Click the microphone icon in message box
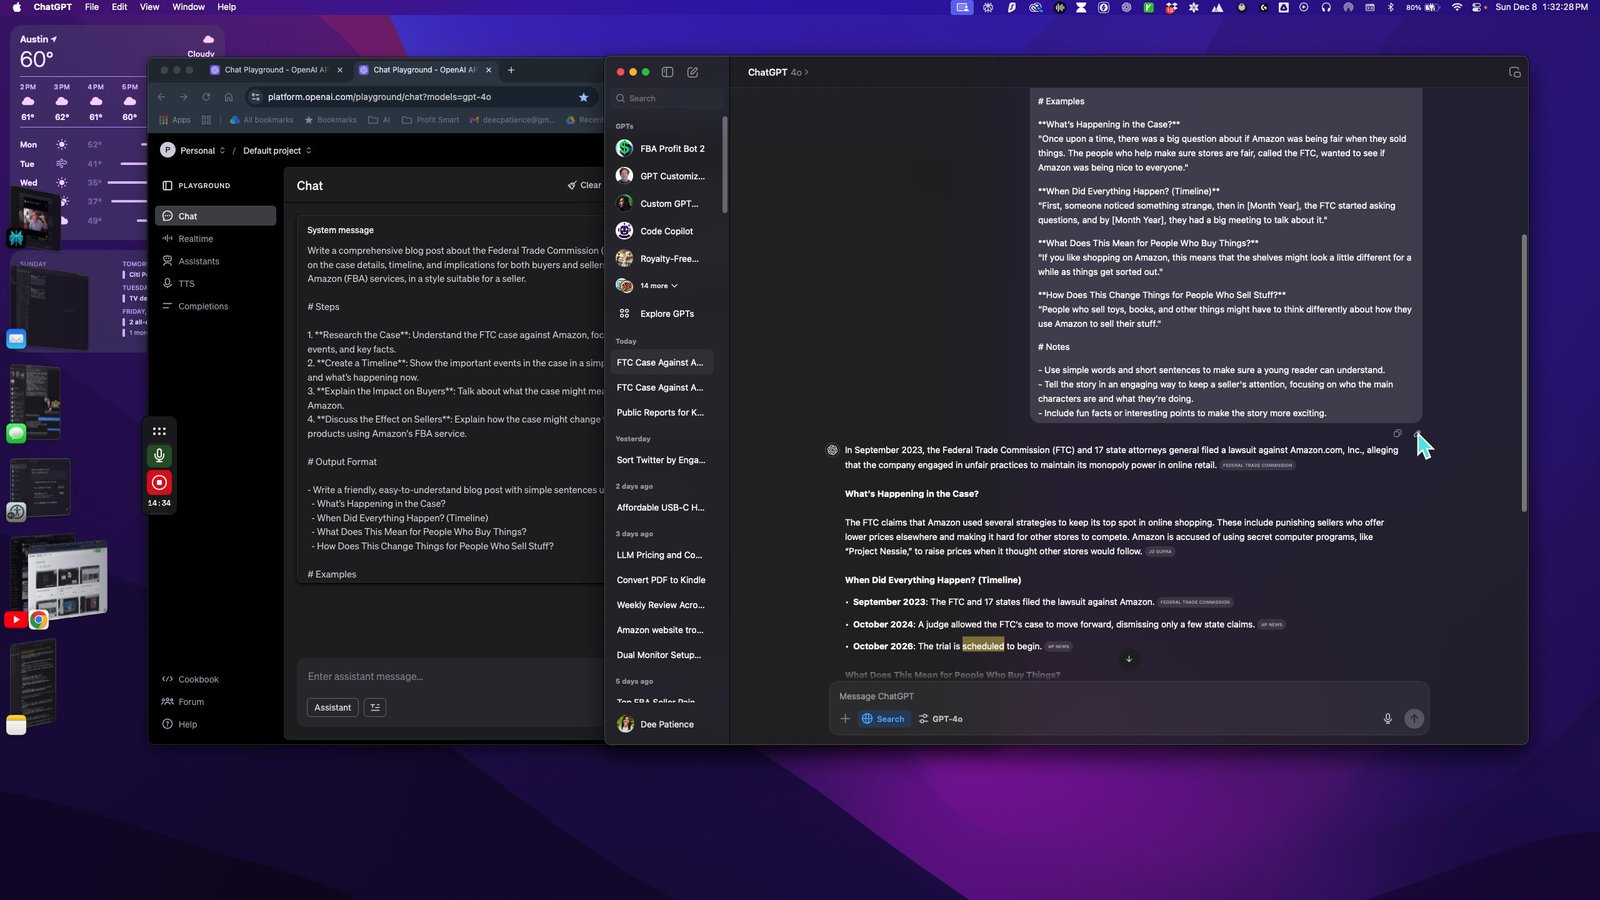1600x900 pixels. (x=1387, y=719)
